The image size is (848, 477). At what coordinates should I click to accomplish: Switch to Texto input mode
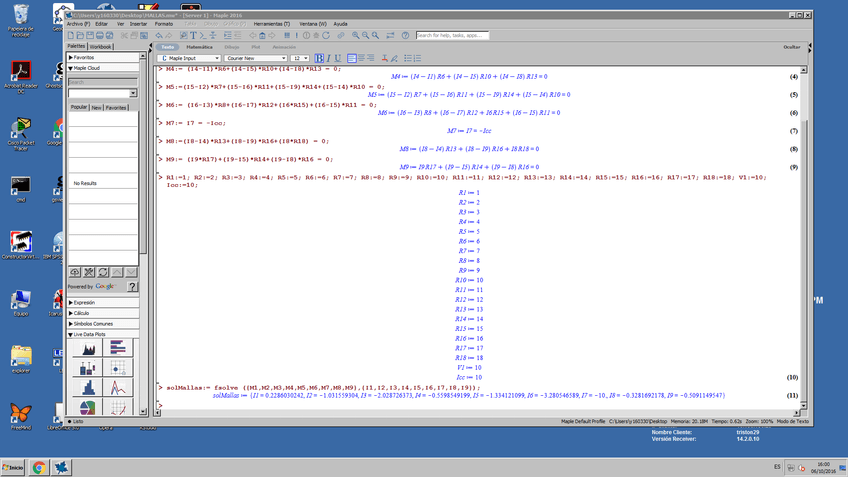(x=168, y=47)
